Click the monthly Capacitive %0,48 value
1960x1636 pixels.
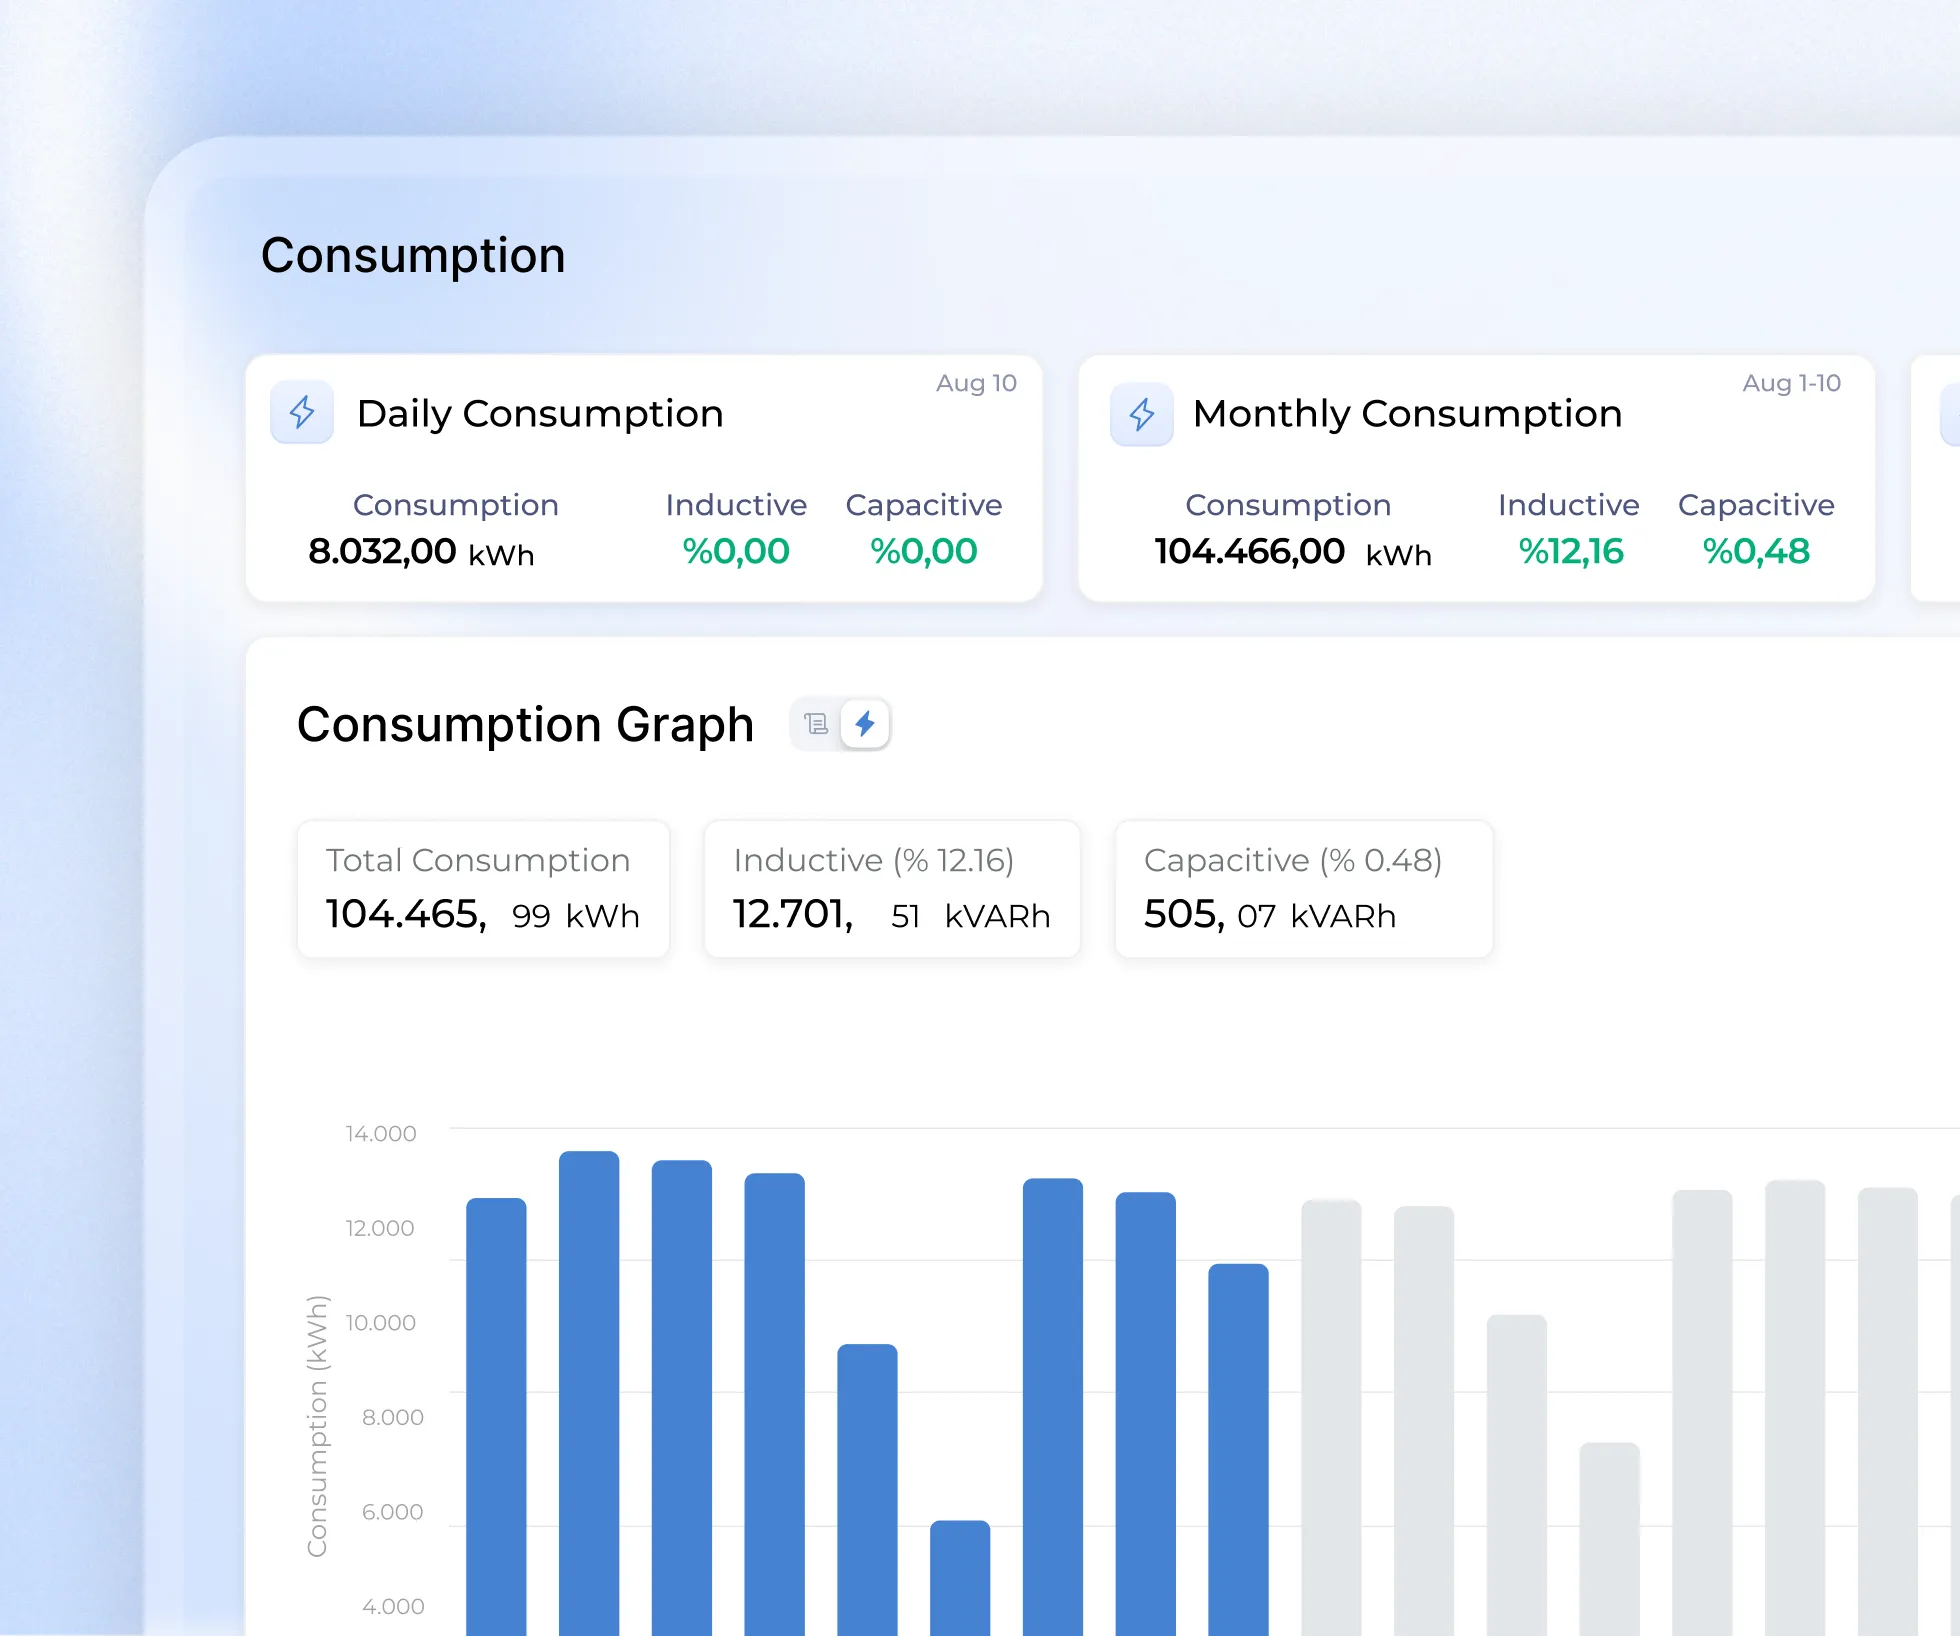[1756, 552]
